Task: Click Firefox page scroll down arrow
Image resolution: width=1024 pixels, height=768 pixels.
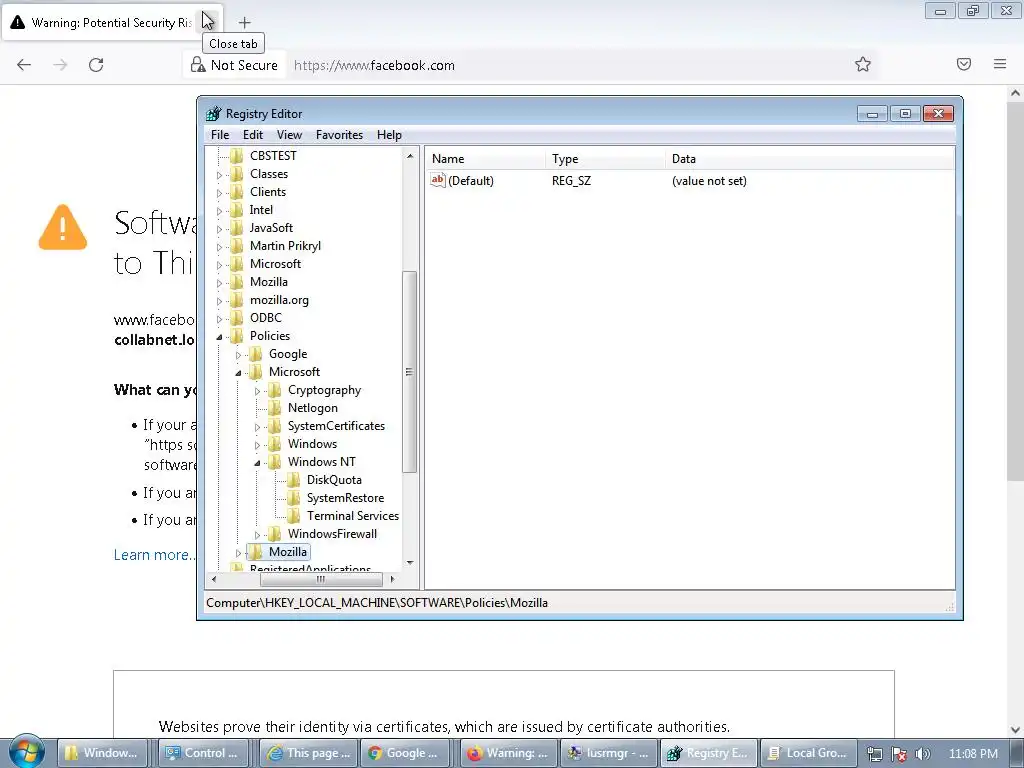Action: (x=1015, y=729)
